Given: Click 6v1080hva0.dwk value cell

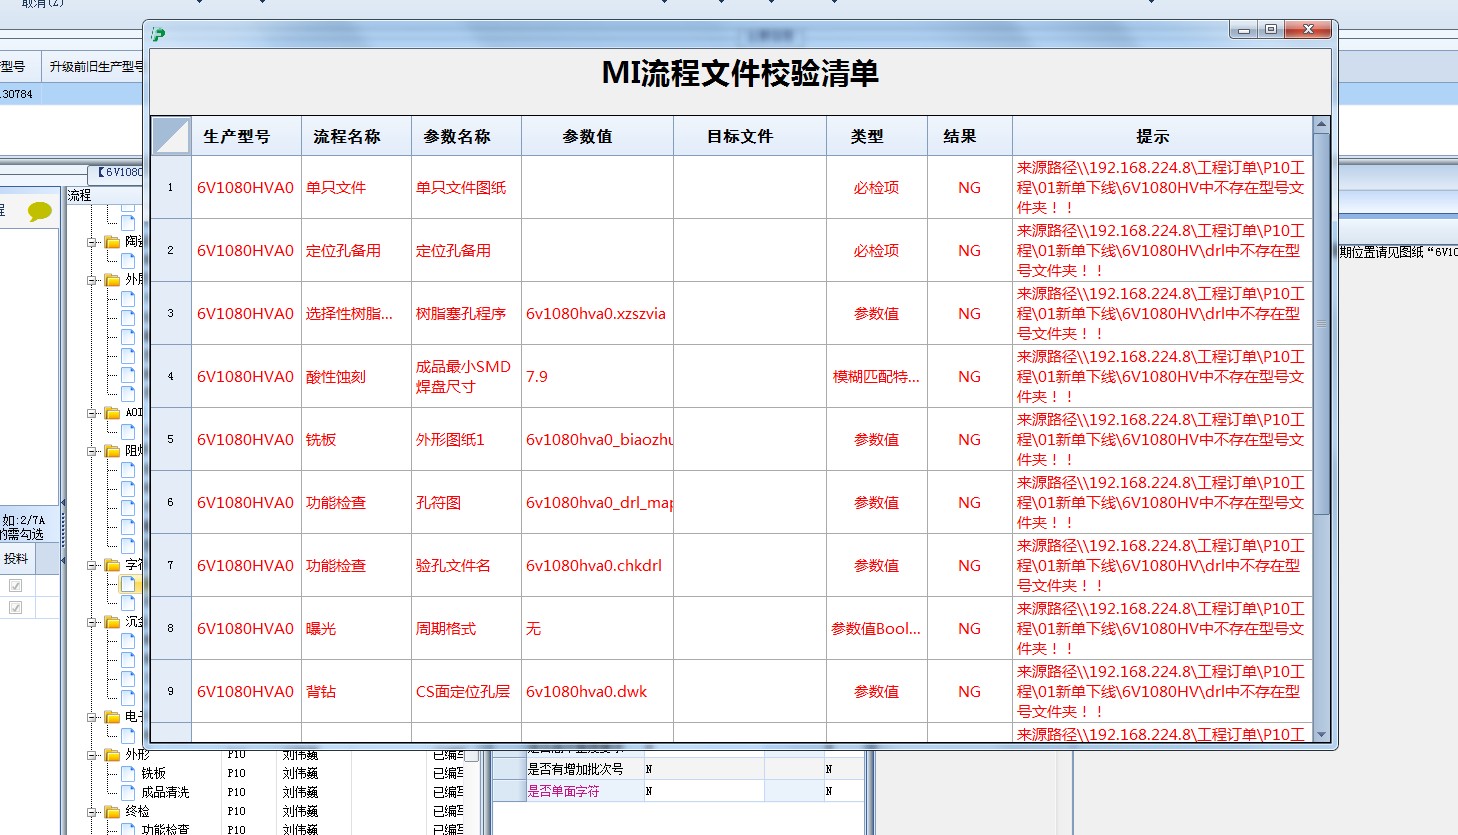Looking at the screenshot, I should tap(597, 691).
